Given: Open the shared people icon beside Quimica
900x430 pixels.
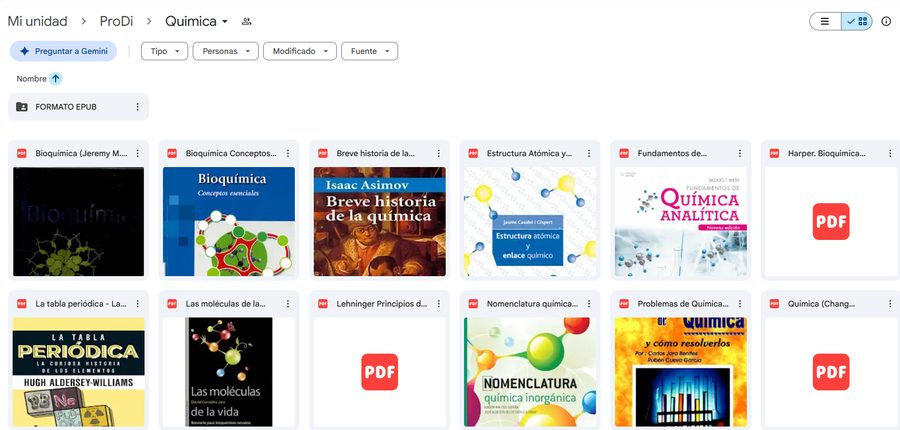Looking at the screenshot, I should point(247,21).
